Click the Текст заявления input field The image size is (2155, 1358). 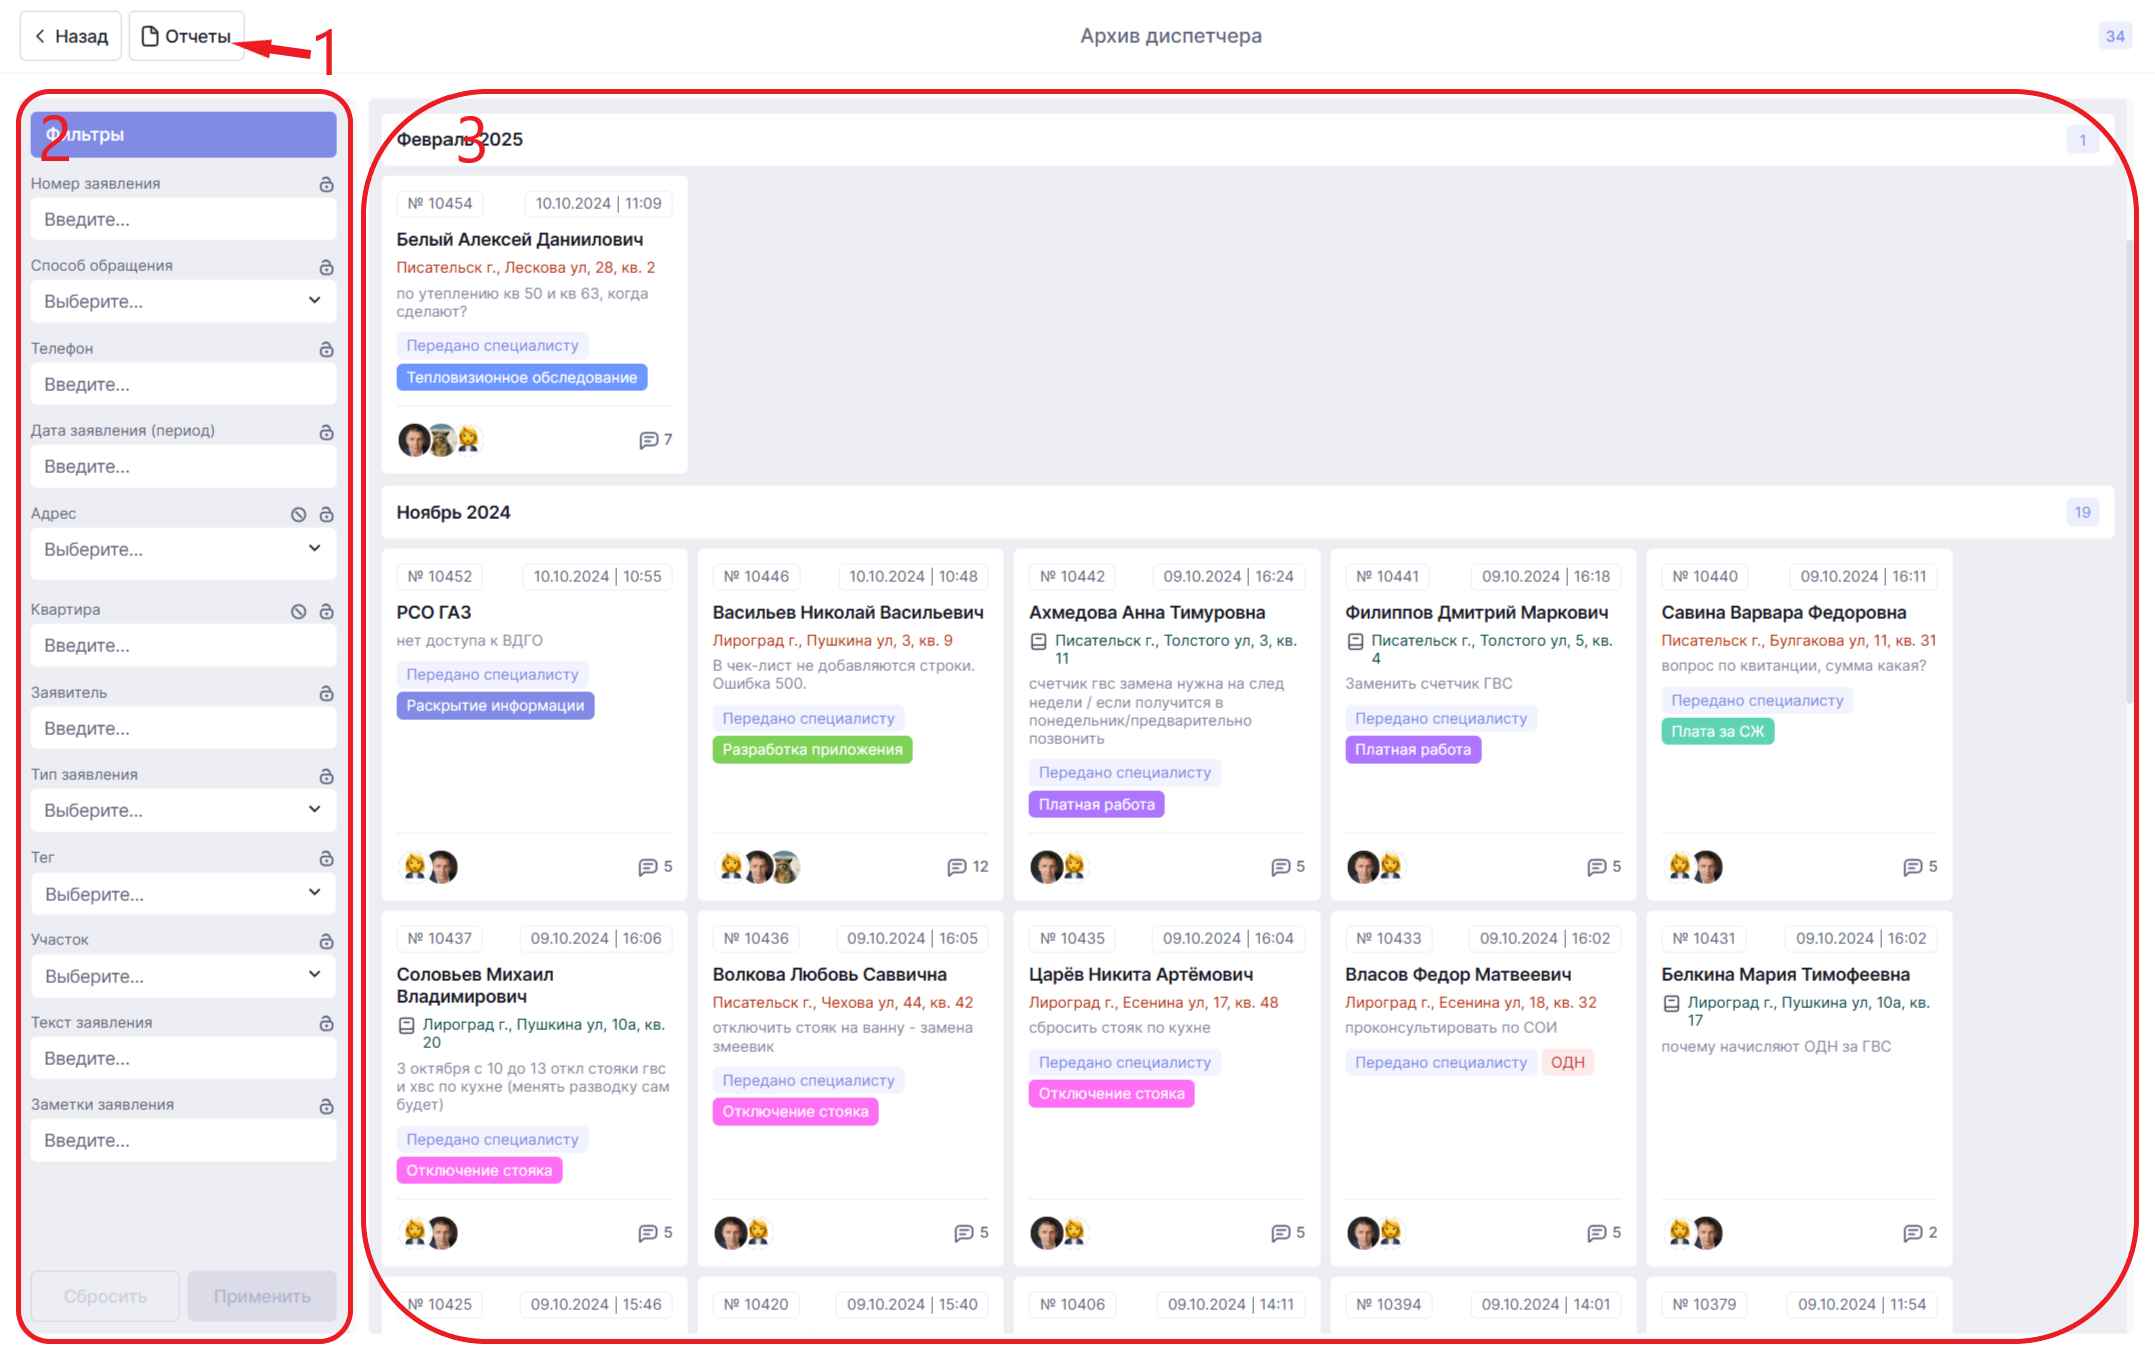click(x=183, y=1058)
